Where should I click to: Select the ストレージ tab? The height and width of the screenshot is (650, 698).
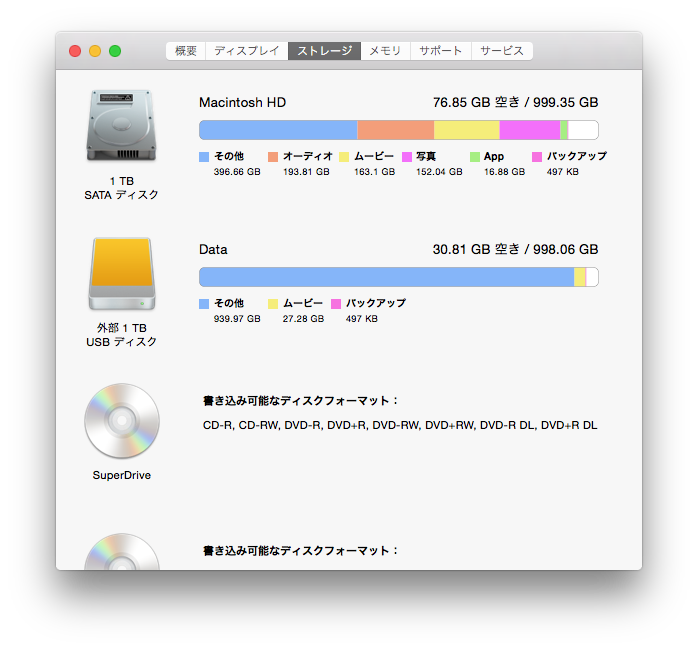point(325,51)
